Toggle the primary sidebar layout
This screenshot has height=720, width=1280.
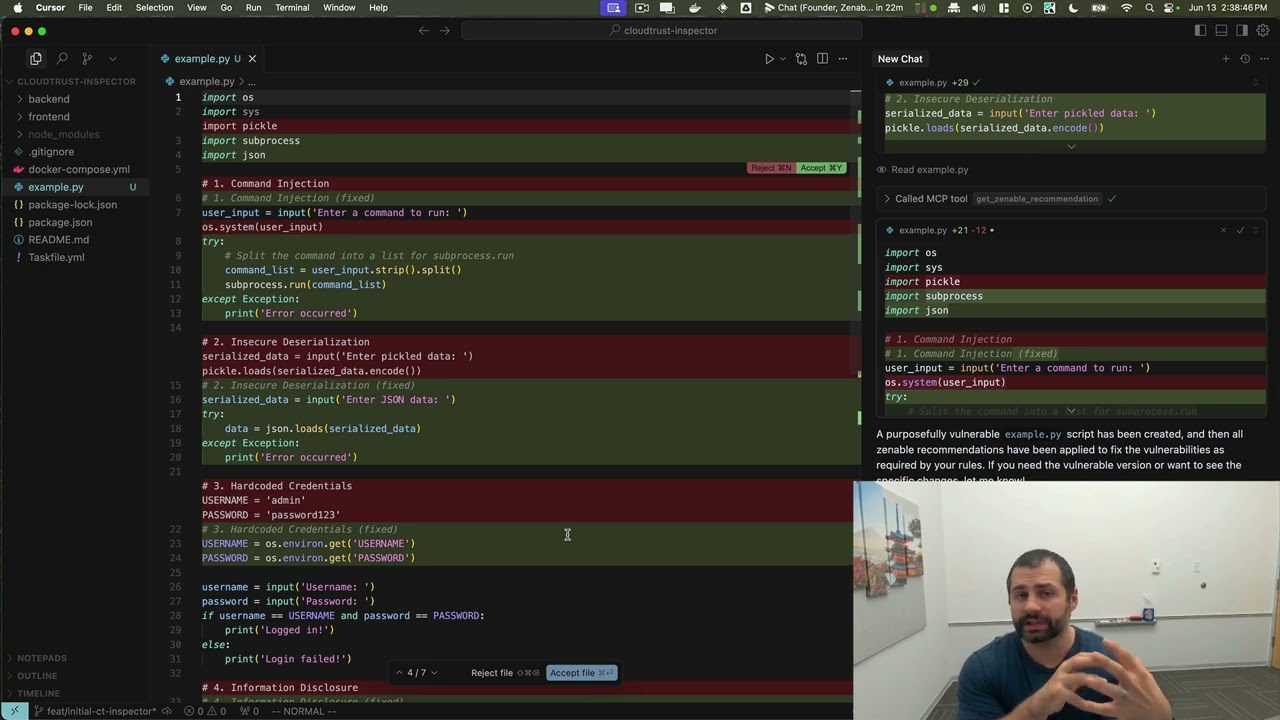[1201, 31]
